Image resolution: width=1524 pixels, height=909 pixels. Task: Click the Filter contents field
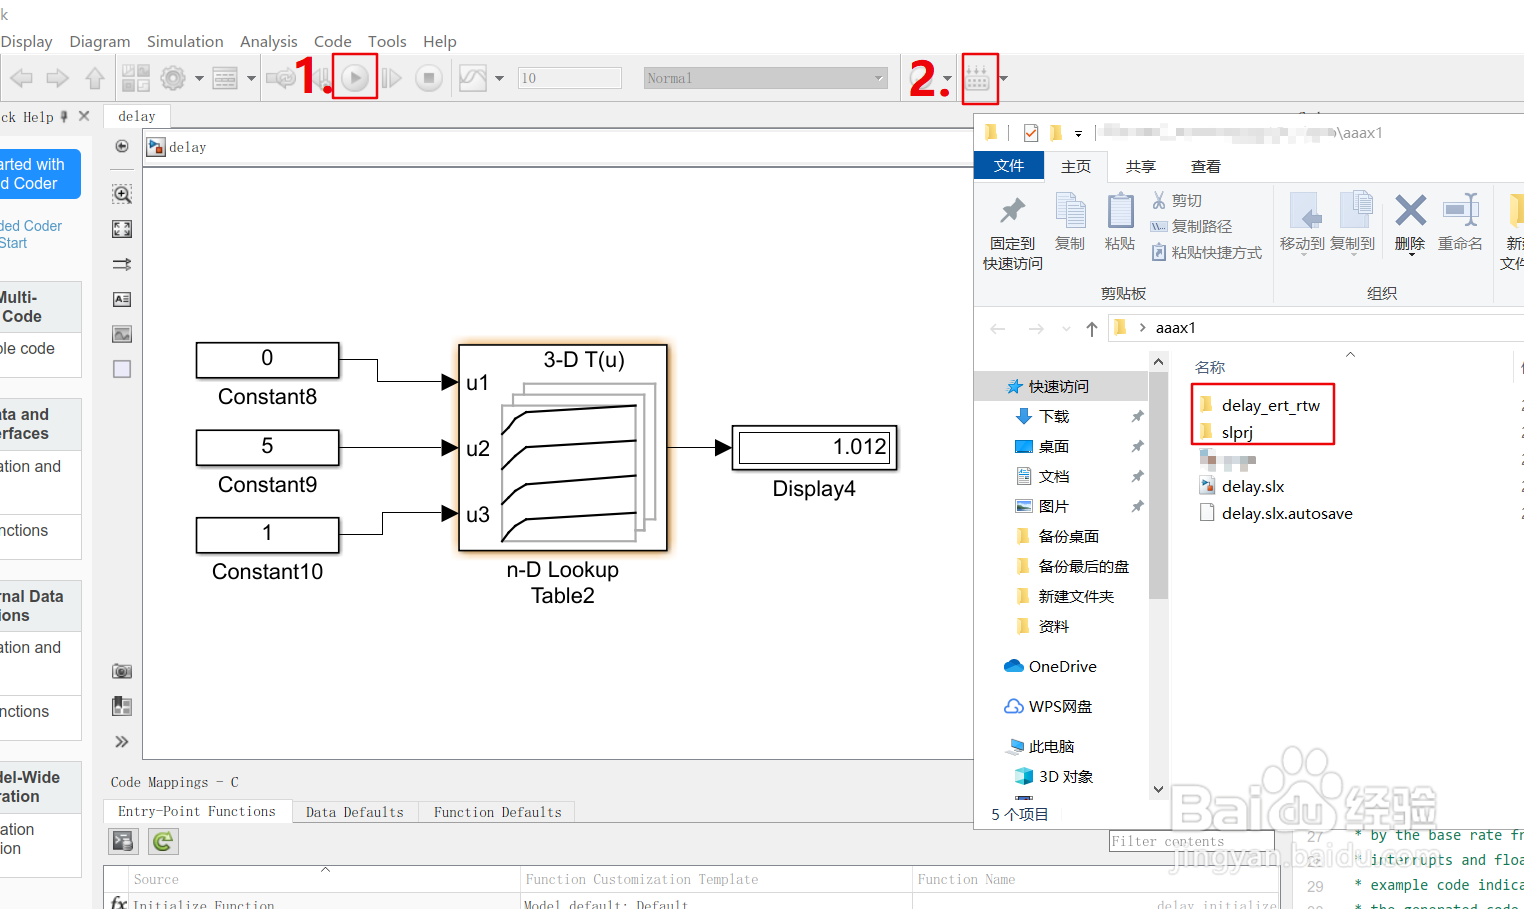click(x=1192, y=841)
